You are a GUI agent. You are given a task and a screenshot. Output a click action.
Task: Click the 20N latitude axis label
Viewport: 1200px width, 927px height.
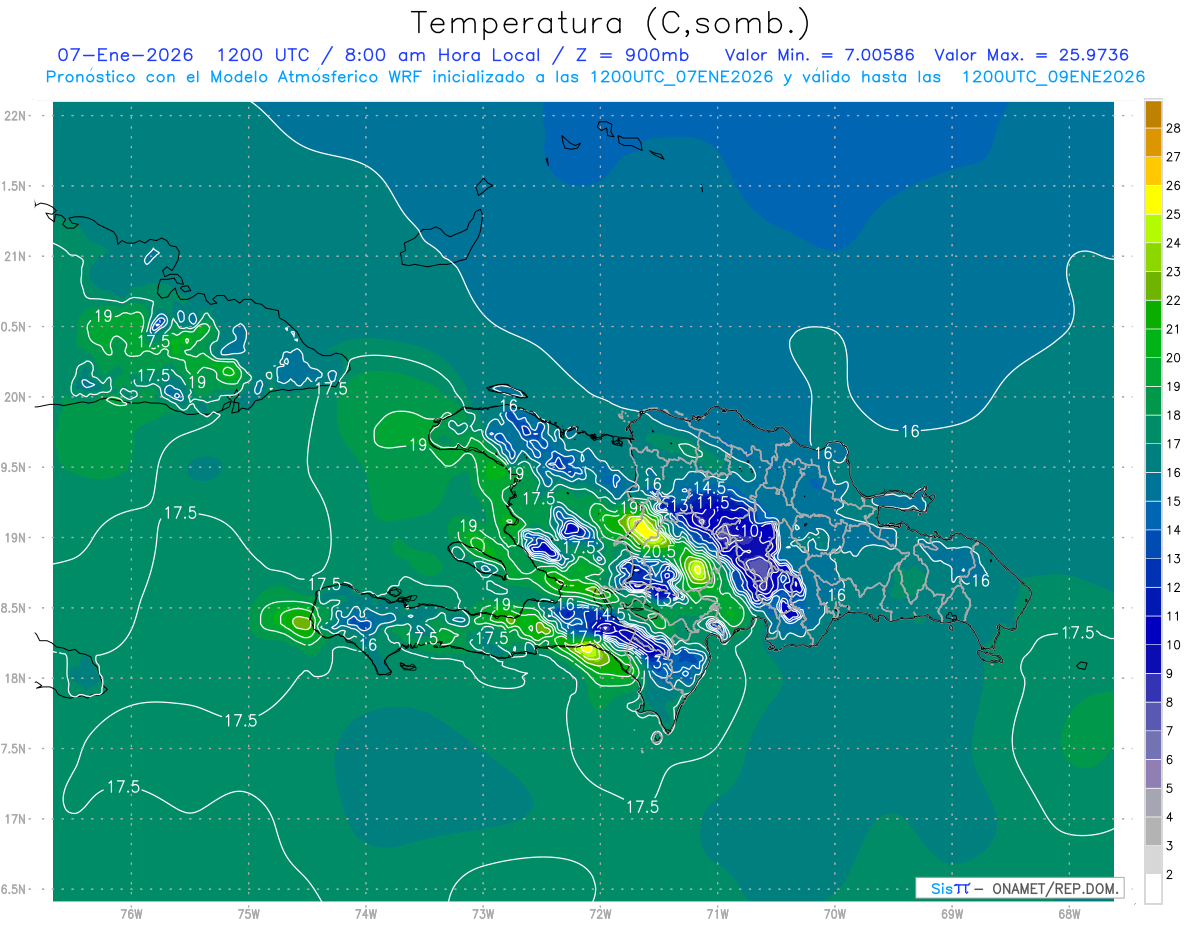point(17,397)
